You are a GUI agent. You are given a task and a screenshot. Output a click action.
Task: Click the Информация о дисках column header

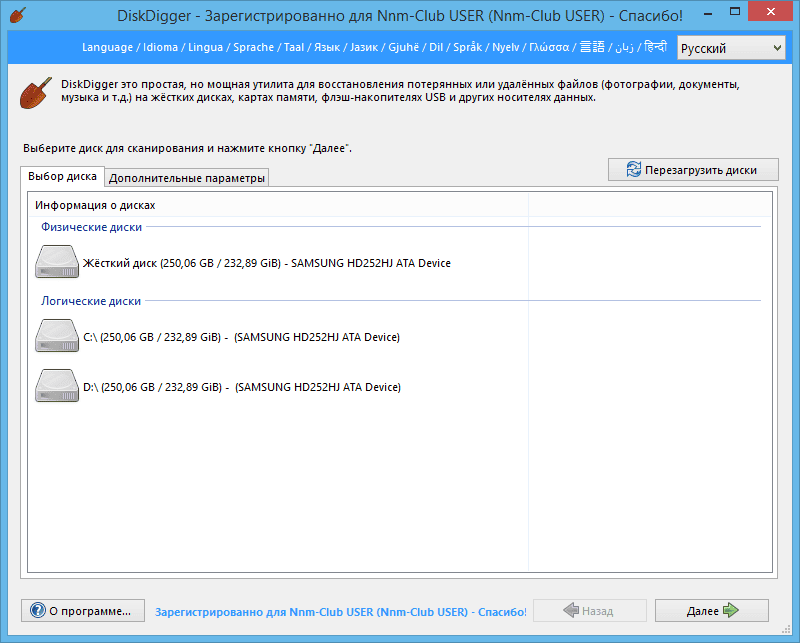point(95,205)
